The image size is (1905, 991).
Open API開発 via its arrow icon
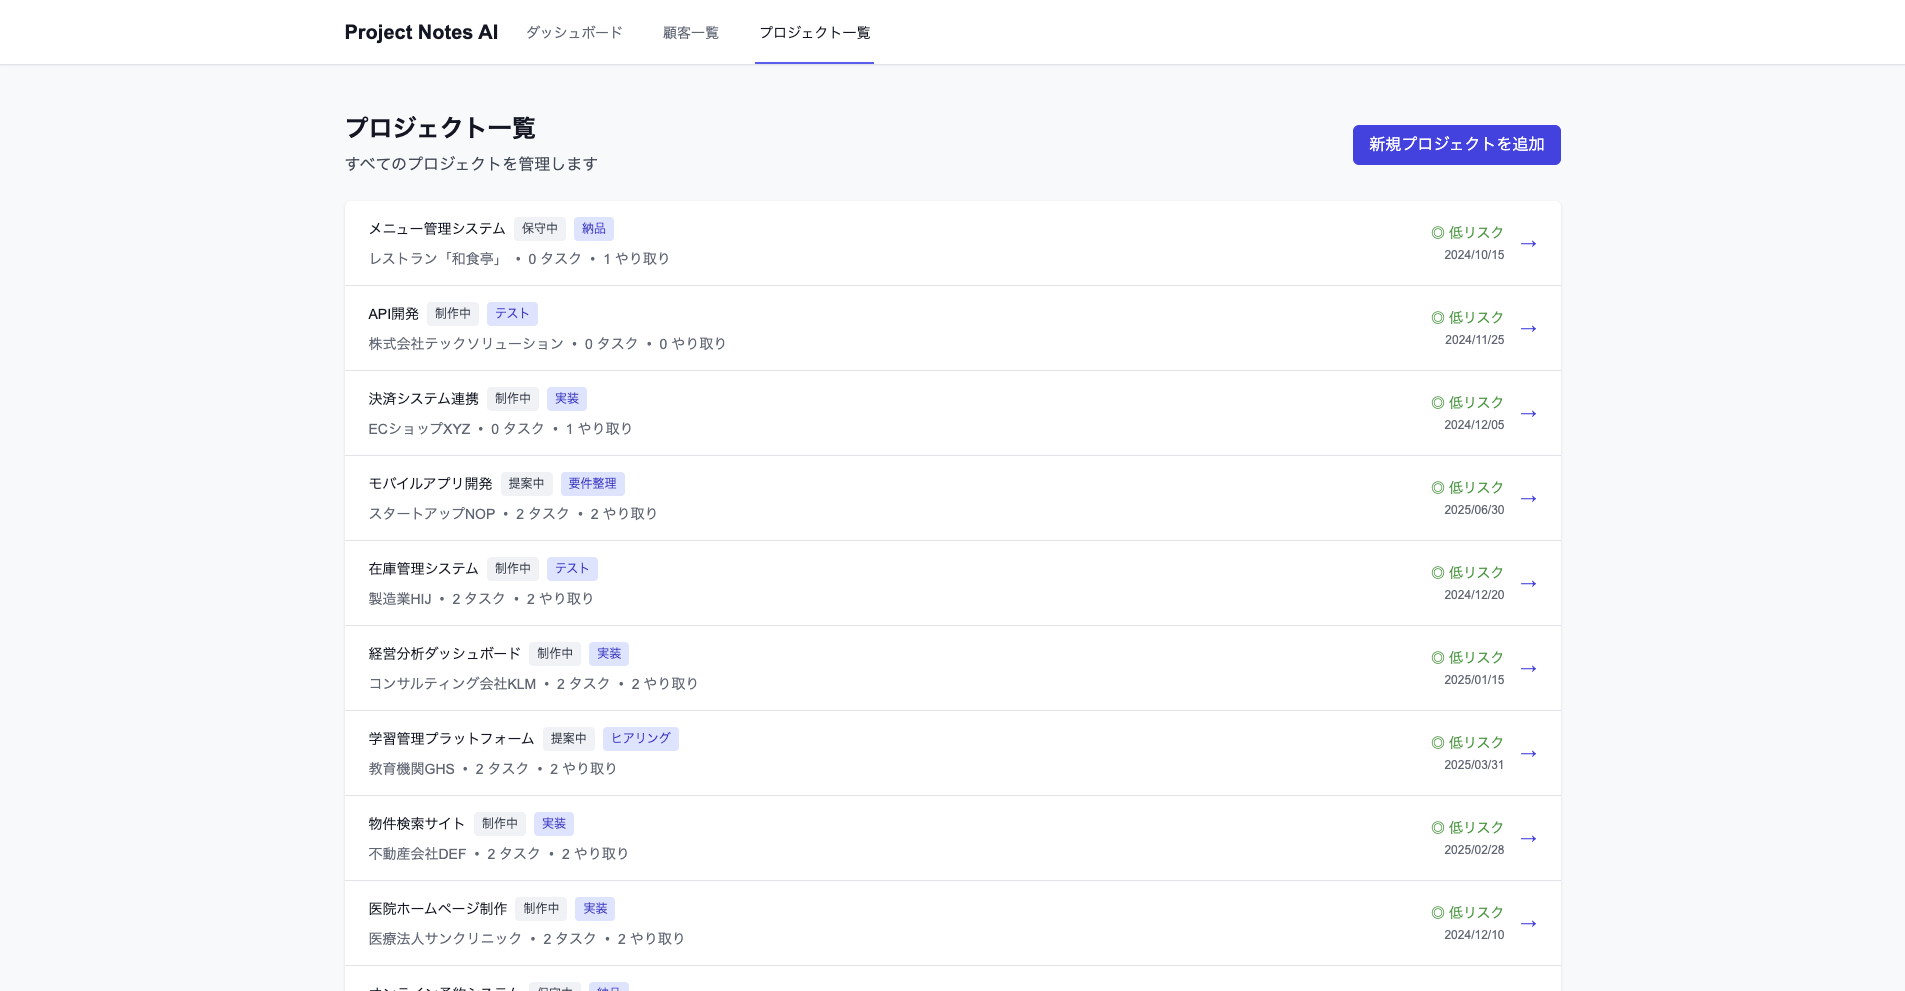(1529, 328)
